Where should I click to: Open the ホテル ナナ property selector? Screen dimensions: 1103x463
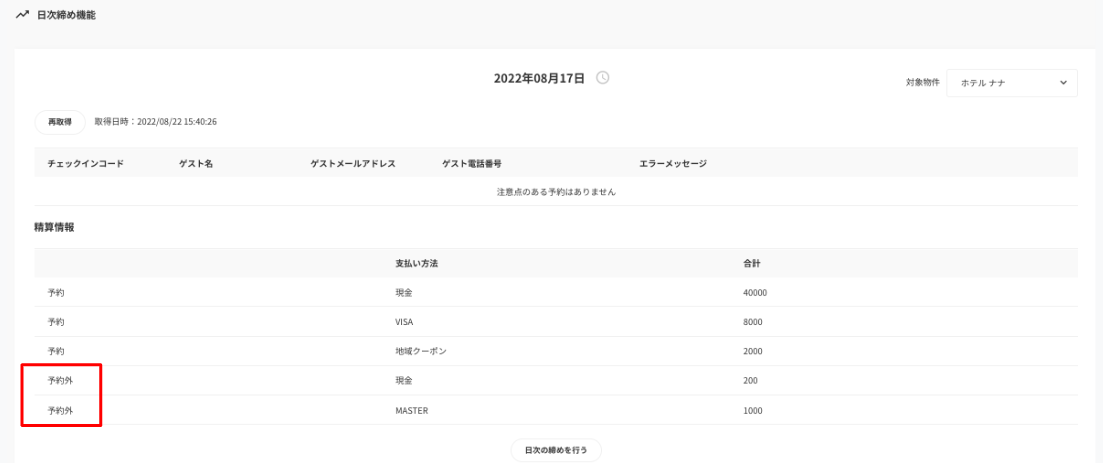(x=1010, y=83)
